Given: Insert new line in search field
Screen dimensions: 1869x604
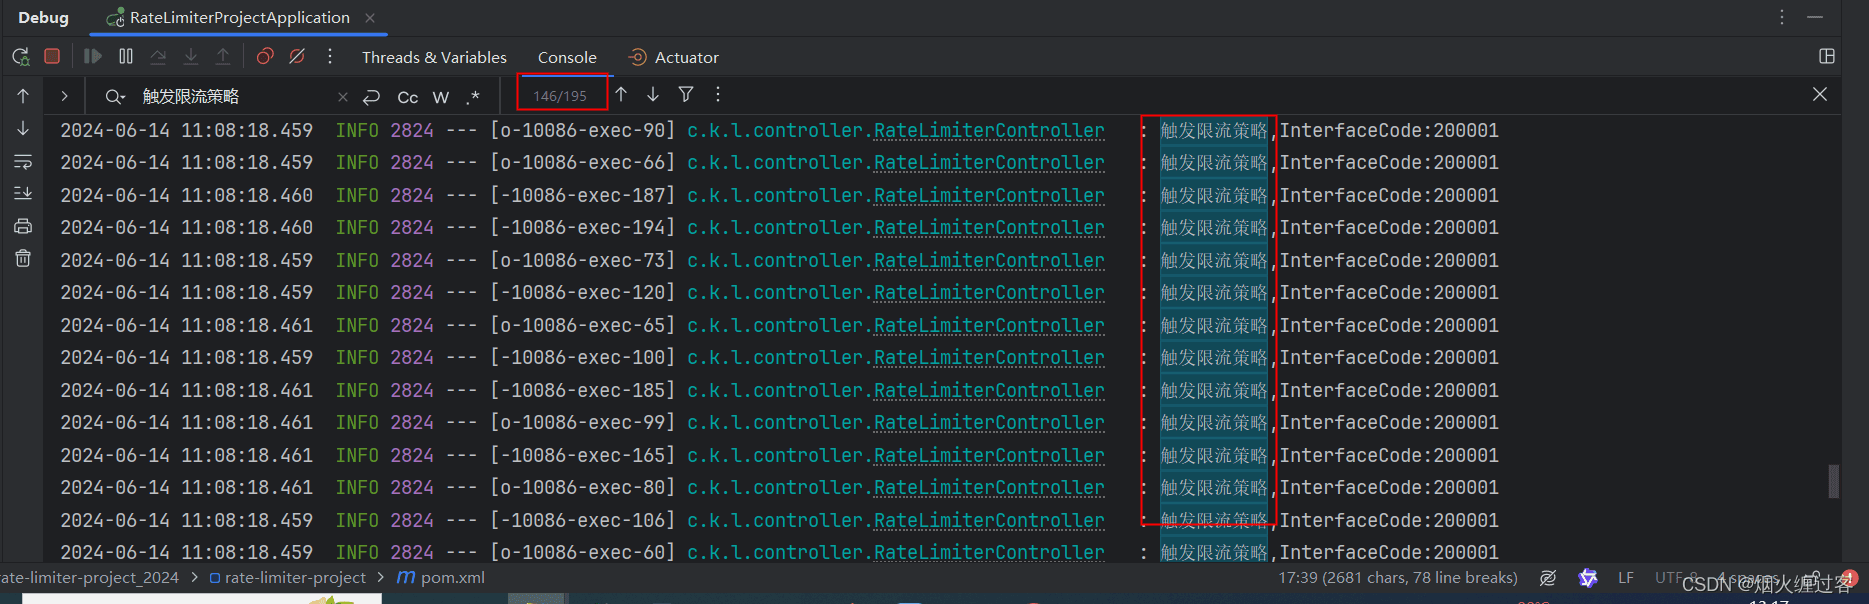Looking at the screenshot, I should (x=371, y=97).
